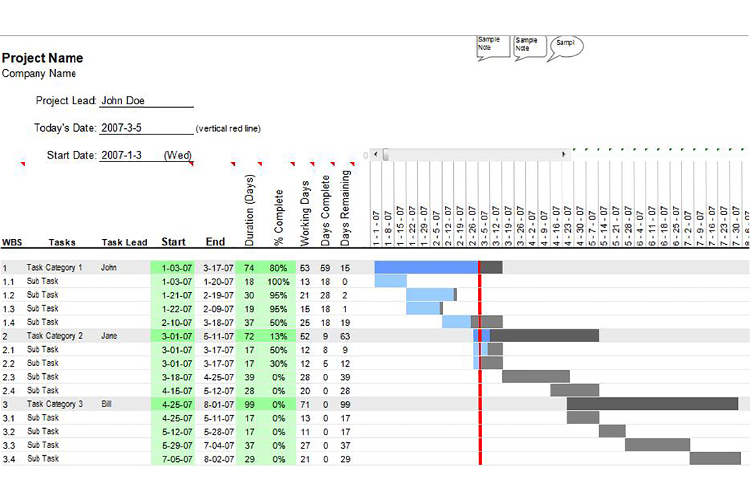Image resolution: width=750 pixels, height=501 pixels.
Task: Select the Task Lead column header
Action: click(x=124, y=242)
